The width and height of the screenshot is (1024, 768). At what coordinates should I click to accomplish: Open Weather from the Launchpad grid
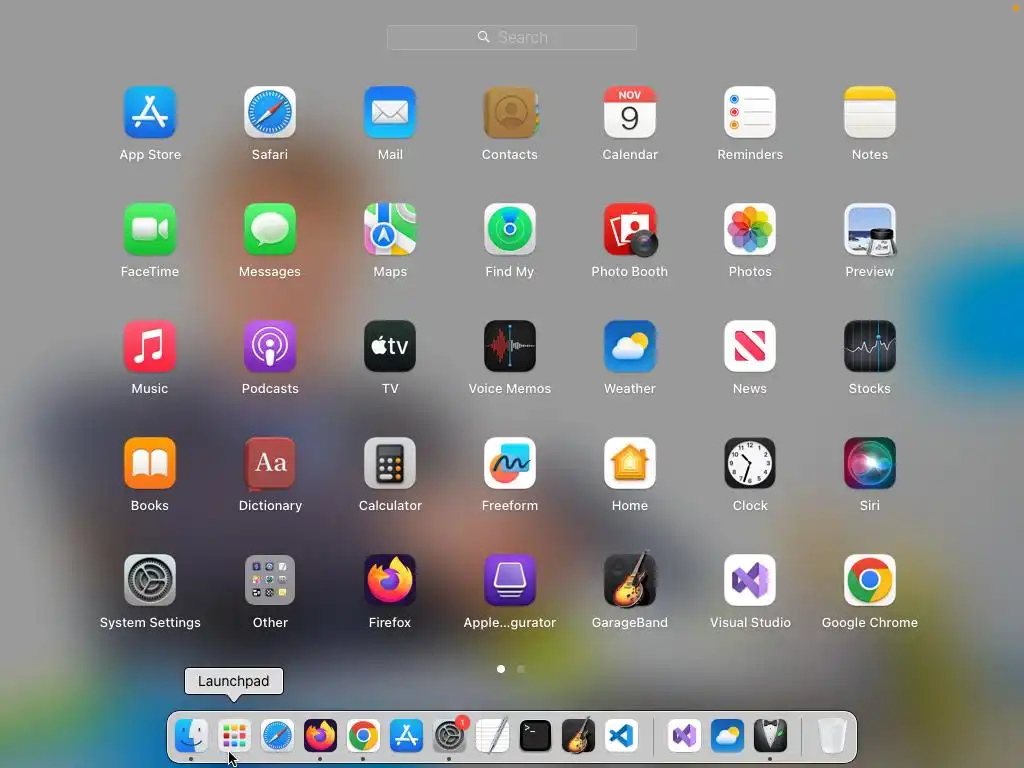[x=630, y=346]
